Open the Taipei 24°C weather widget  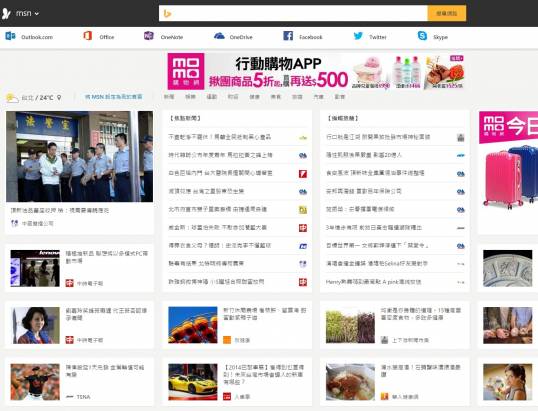click(x=34, y=98)
